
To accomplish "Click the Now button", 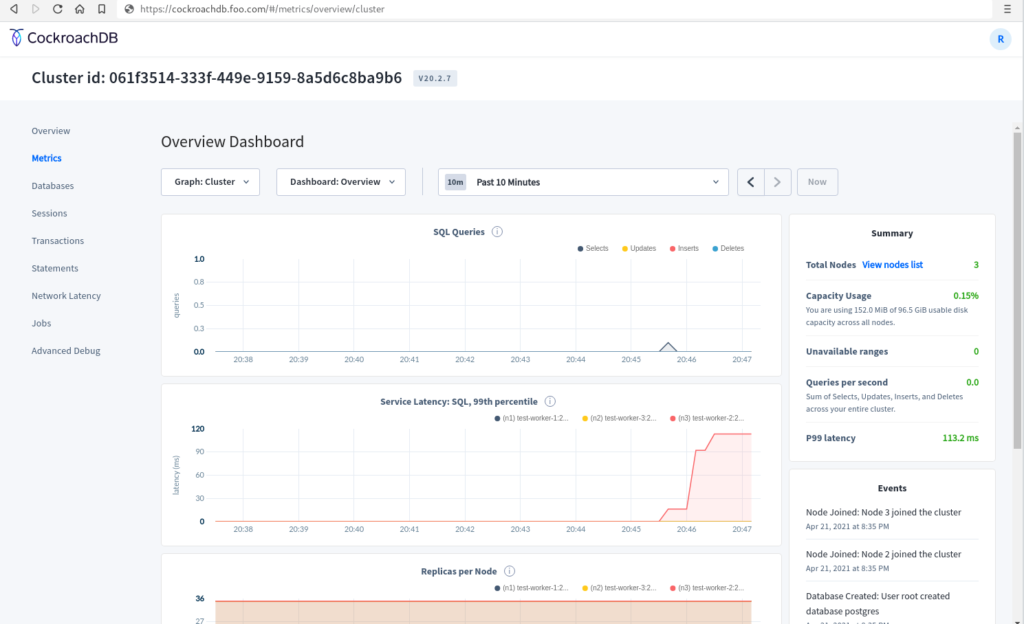I will 817,182.
